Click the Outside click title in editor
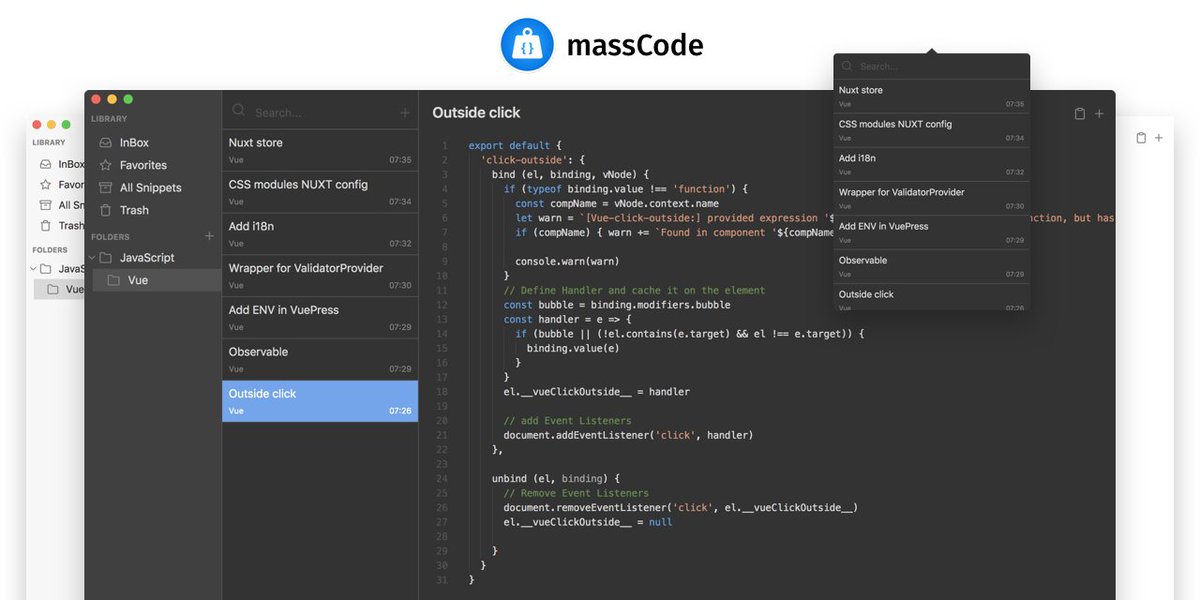The height and width of the screenshot is (600, 1200). 476,113
